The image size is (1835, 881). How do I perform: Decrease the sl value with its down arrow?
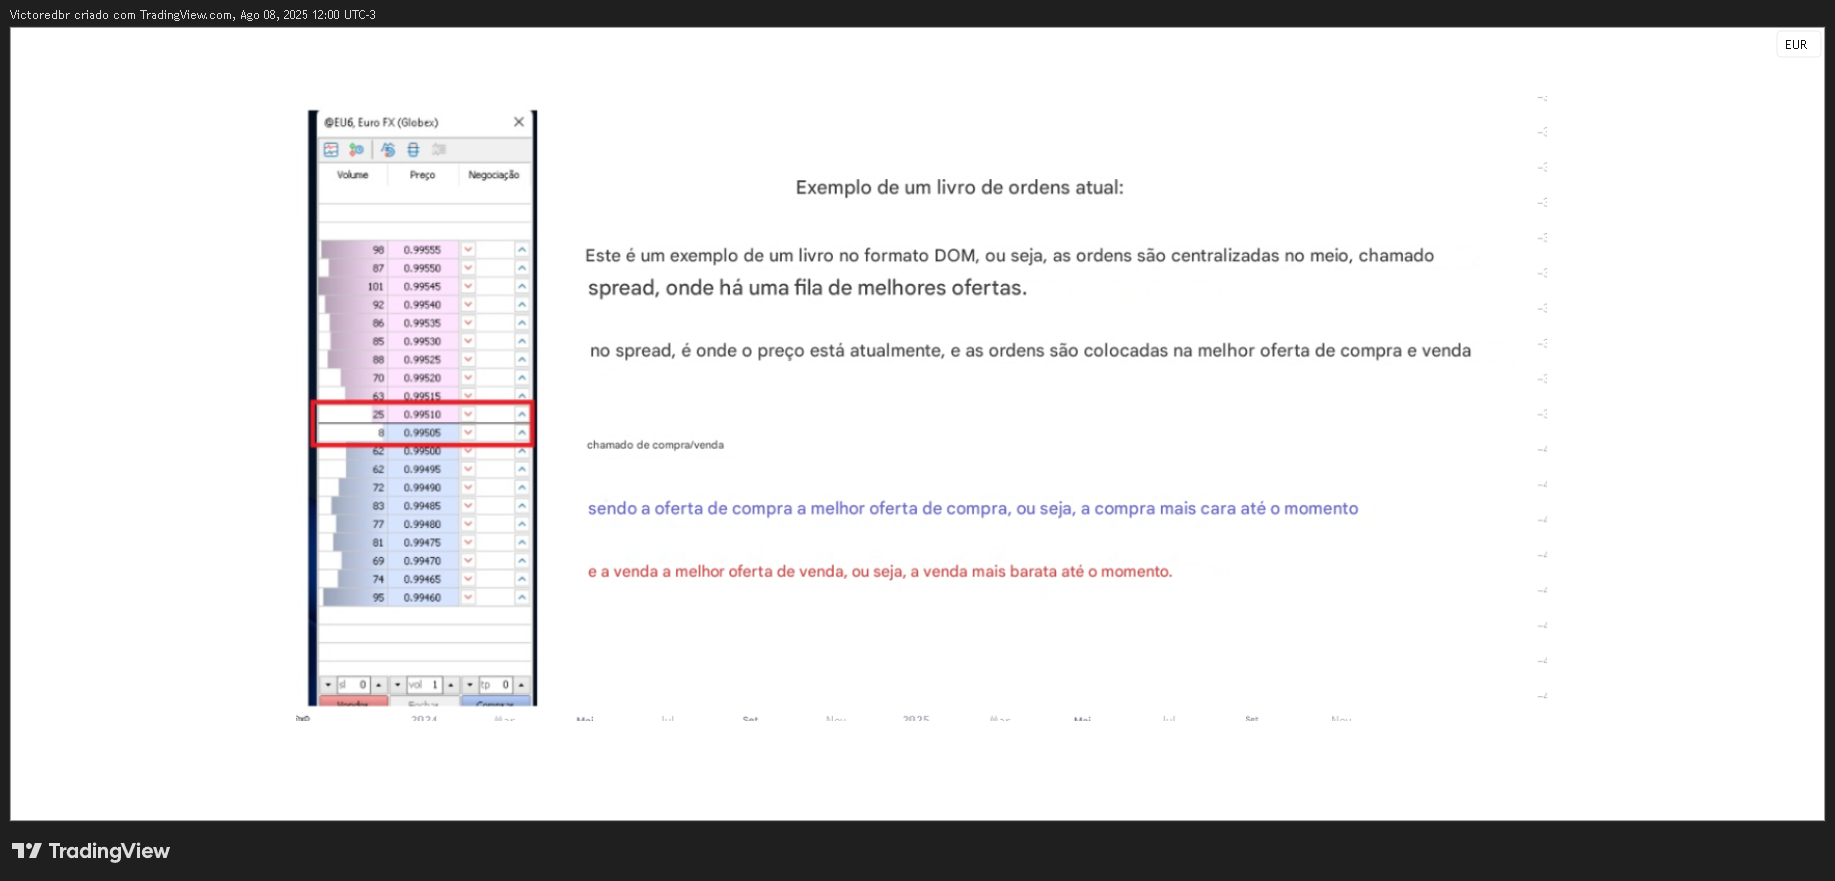(x=328, y=685)
